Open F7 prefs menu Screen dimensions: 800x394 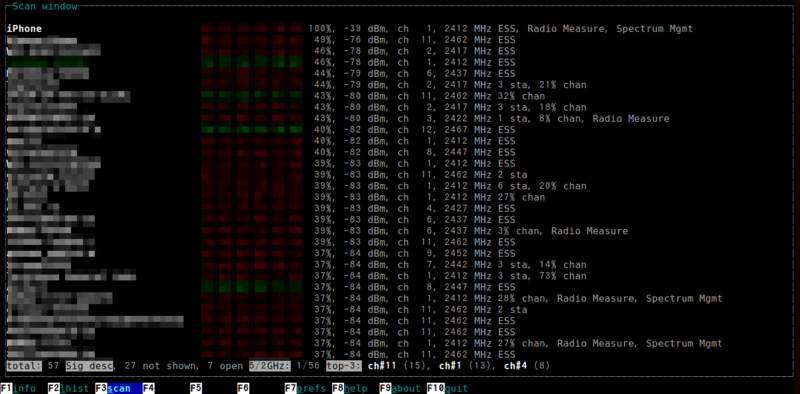305,388
